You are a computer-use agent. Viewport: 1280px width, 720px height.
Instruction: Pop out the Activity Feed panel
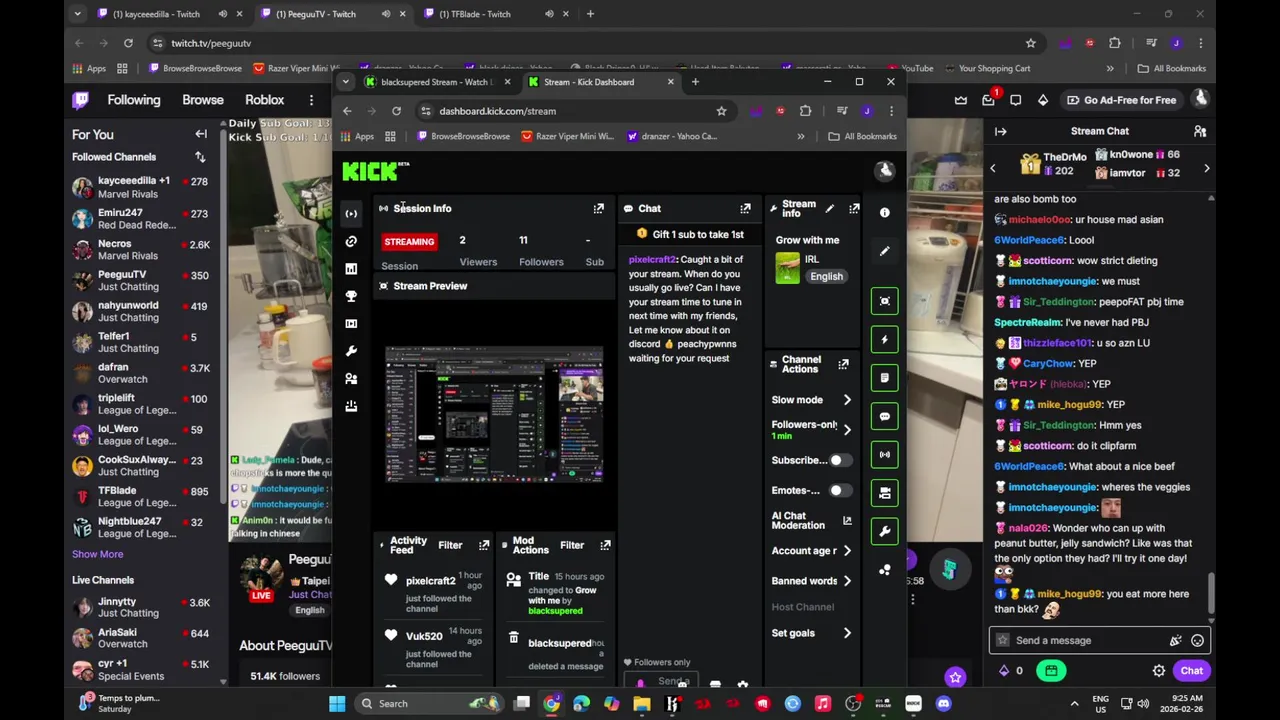point(484,545)
